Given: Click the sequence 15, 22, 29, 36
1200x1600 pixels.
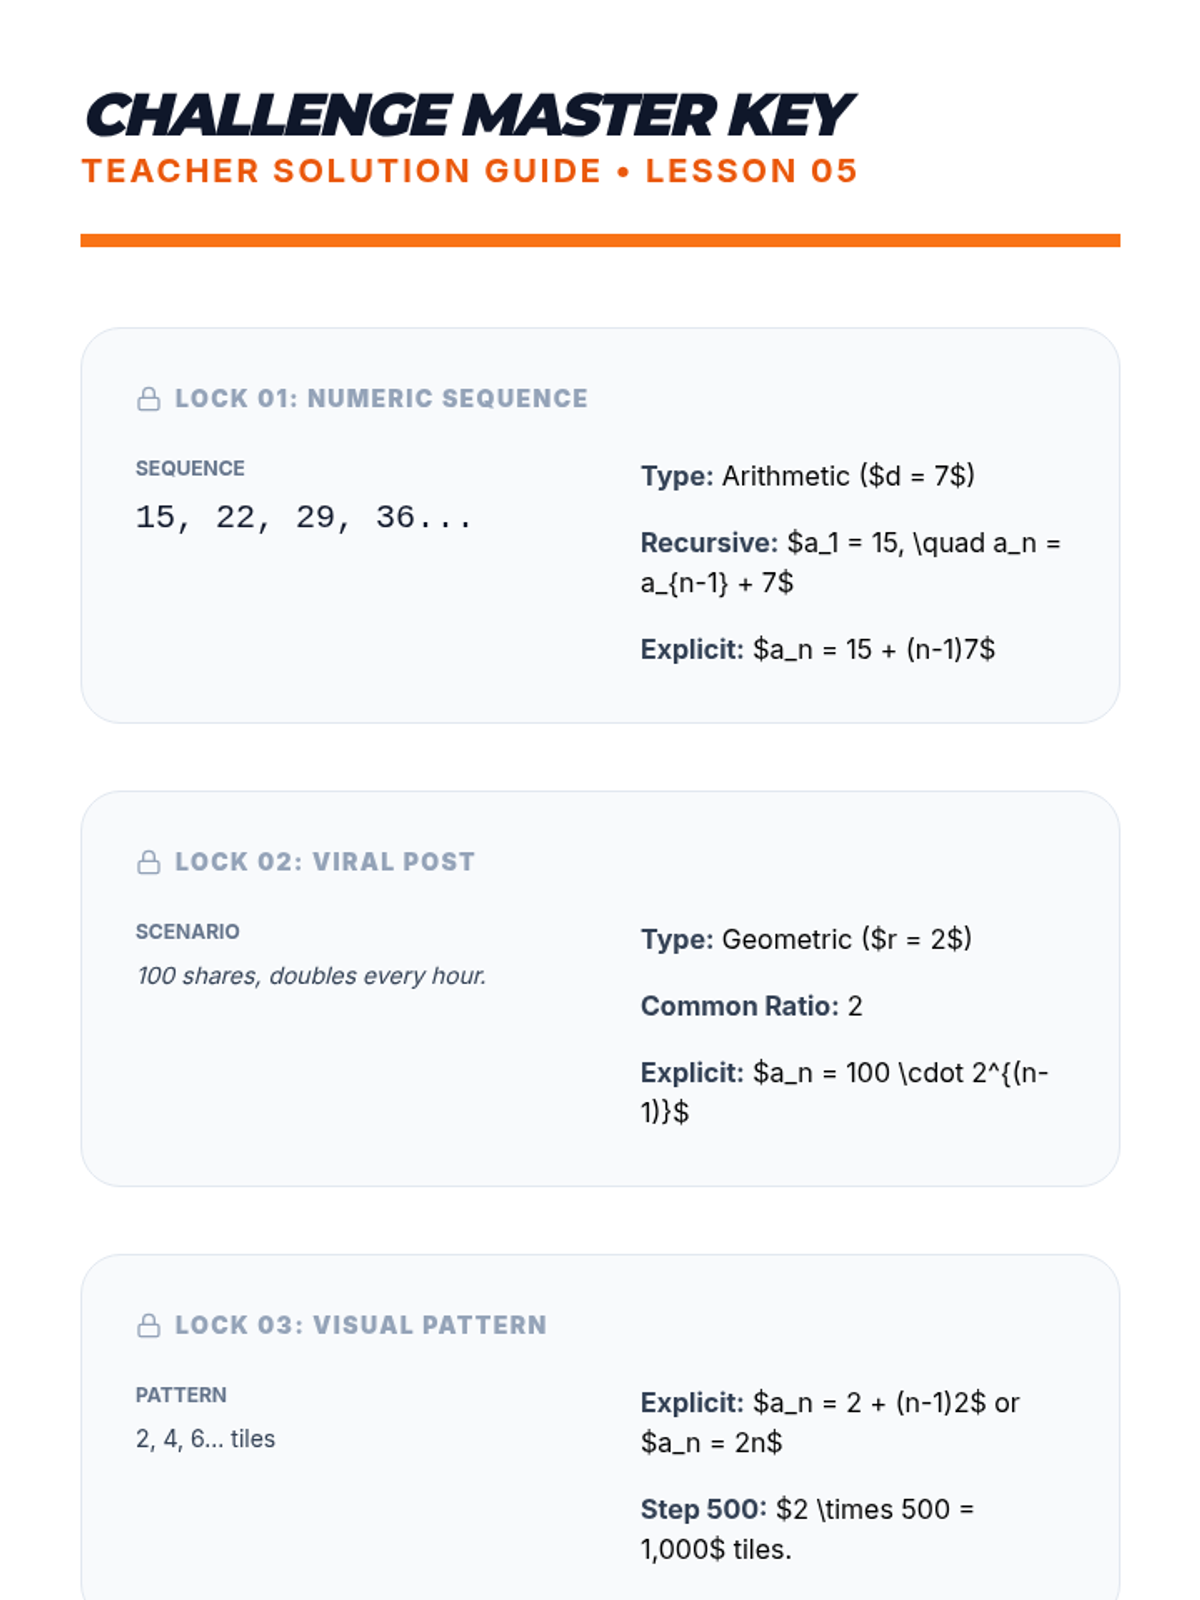Looking at the screenshot, I should tap(304, 517).
